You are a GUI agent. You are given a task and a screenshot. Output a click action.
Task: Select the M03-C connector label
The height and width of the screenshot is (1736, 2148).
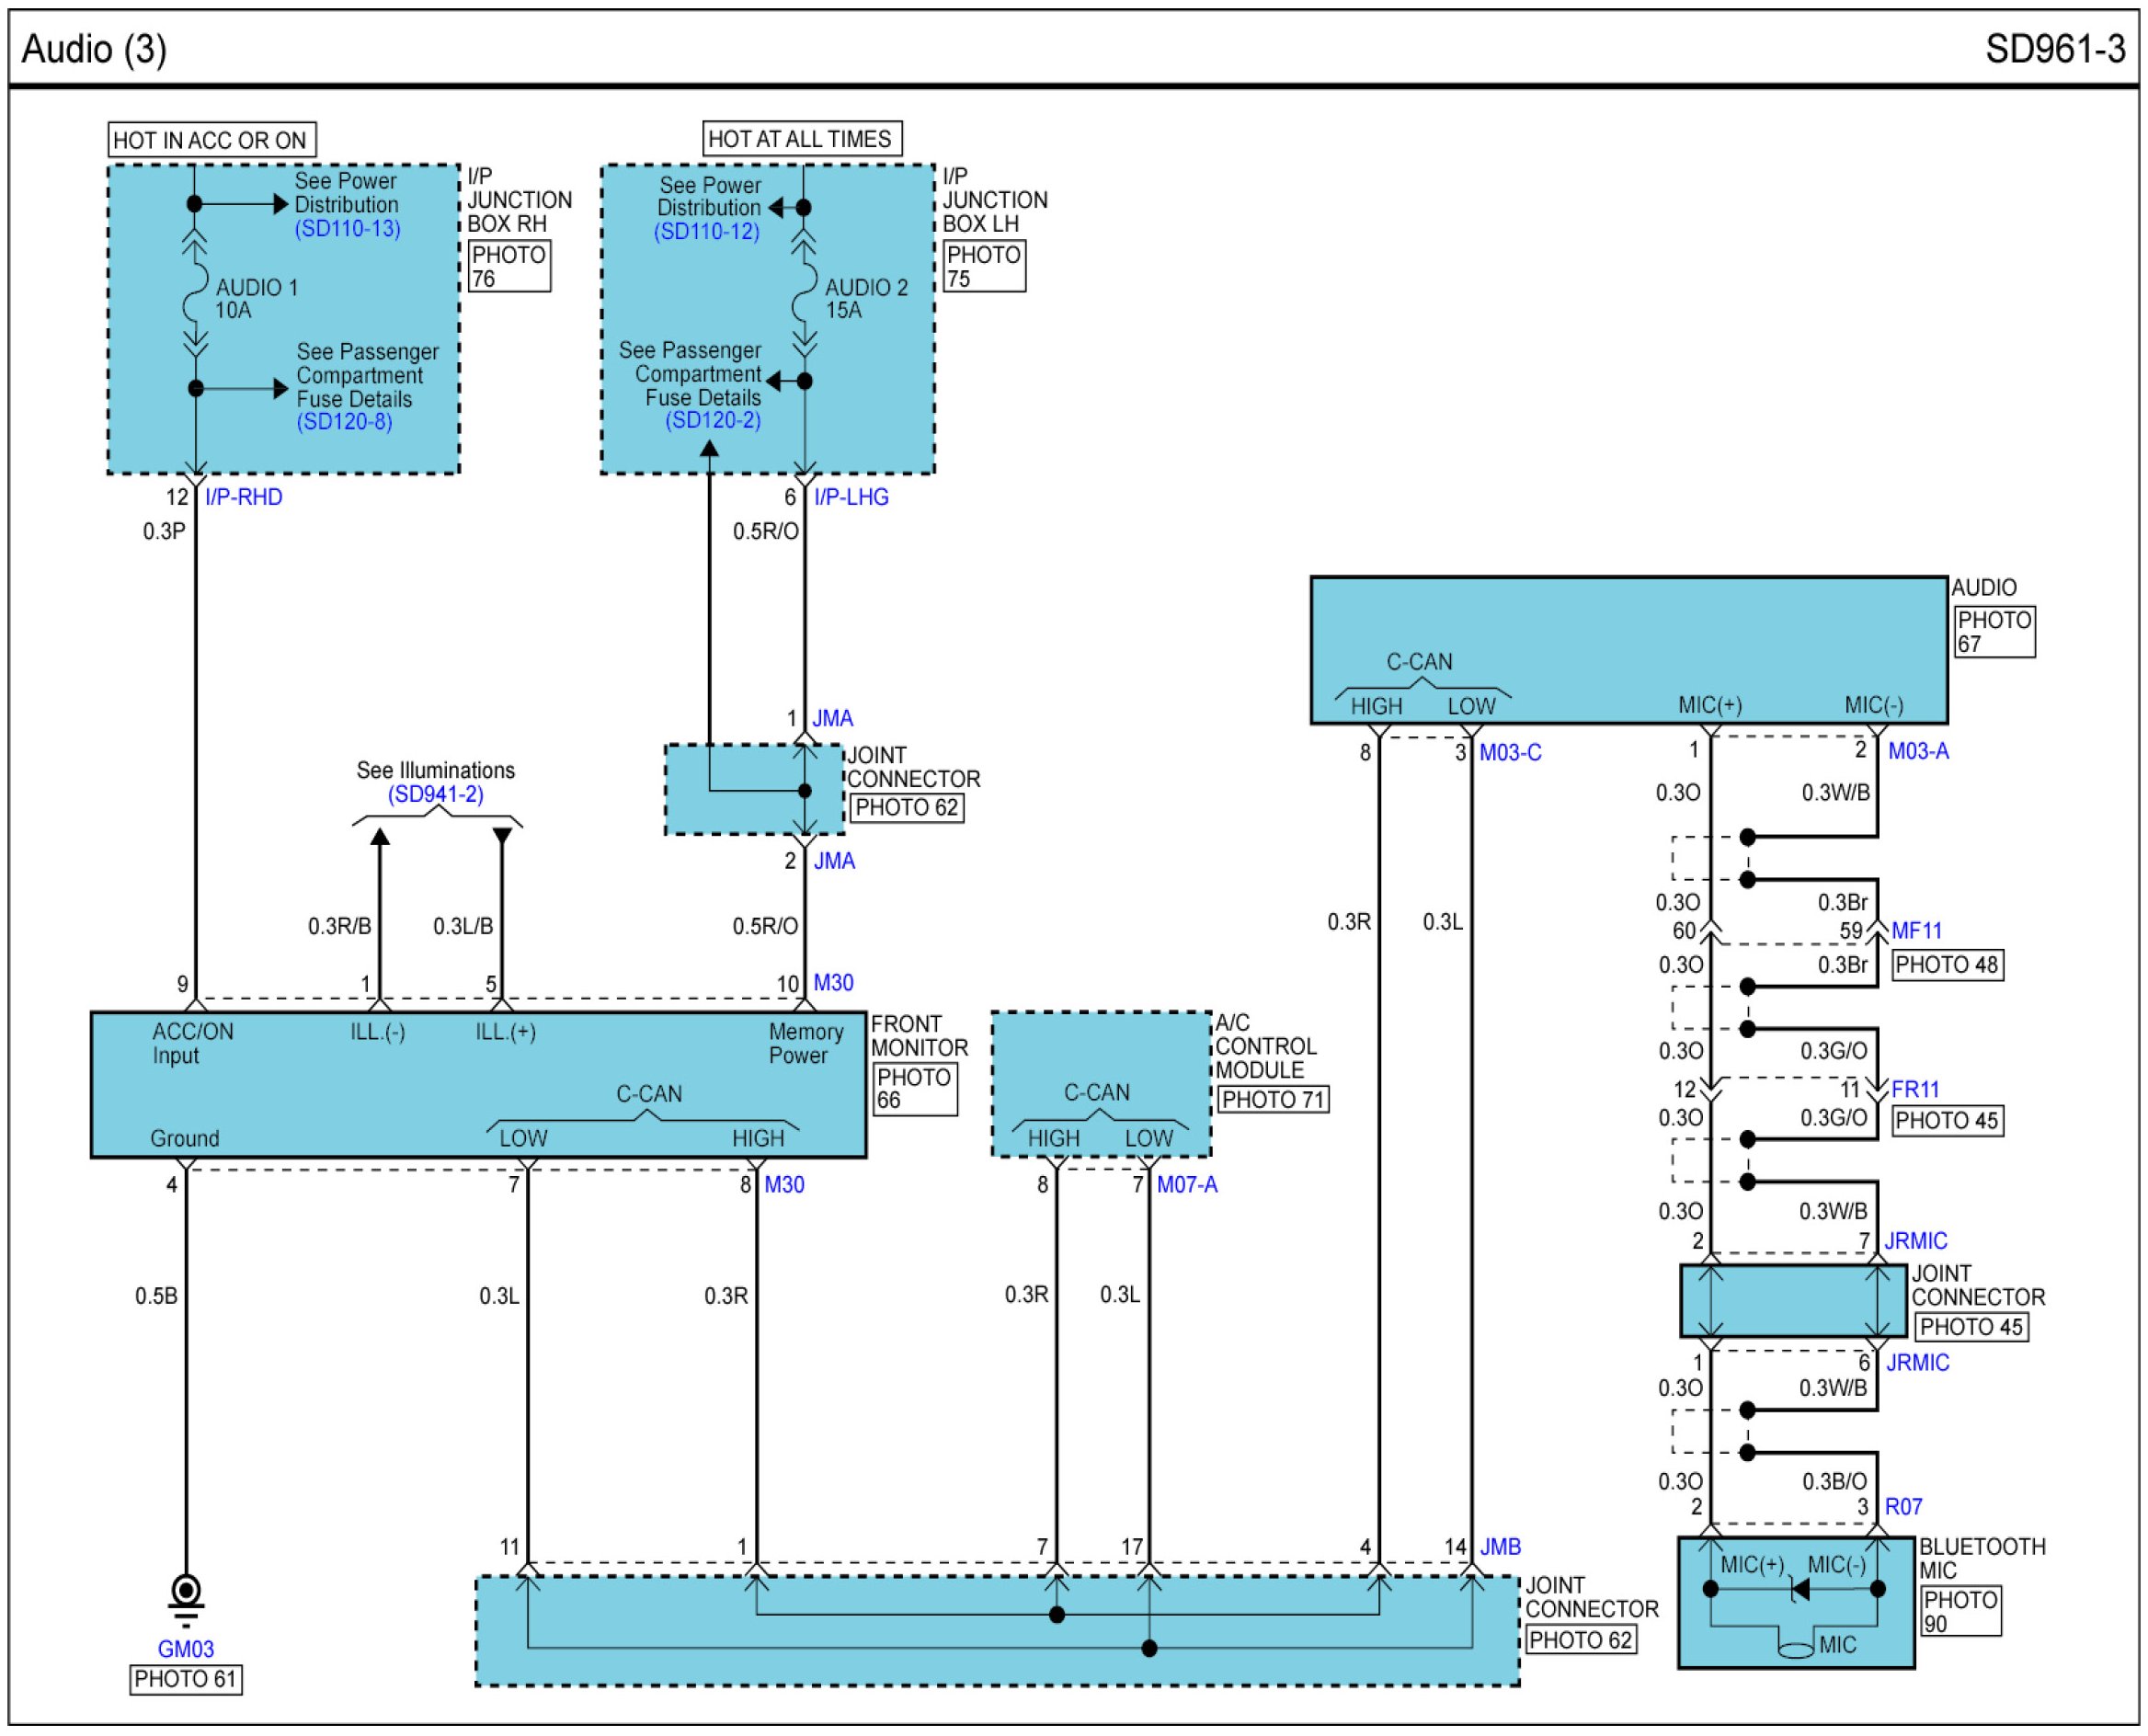click(x=1510, y=753)
